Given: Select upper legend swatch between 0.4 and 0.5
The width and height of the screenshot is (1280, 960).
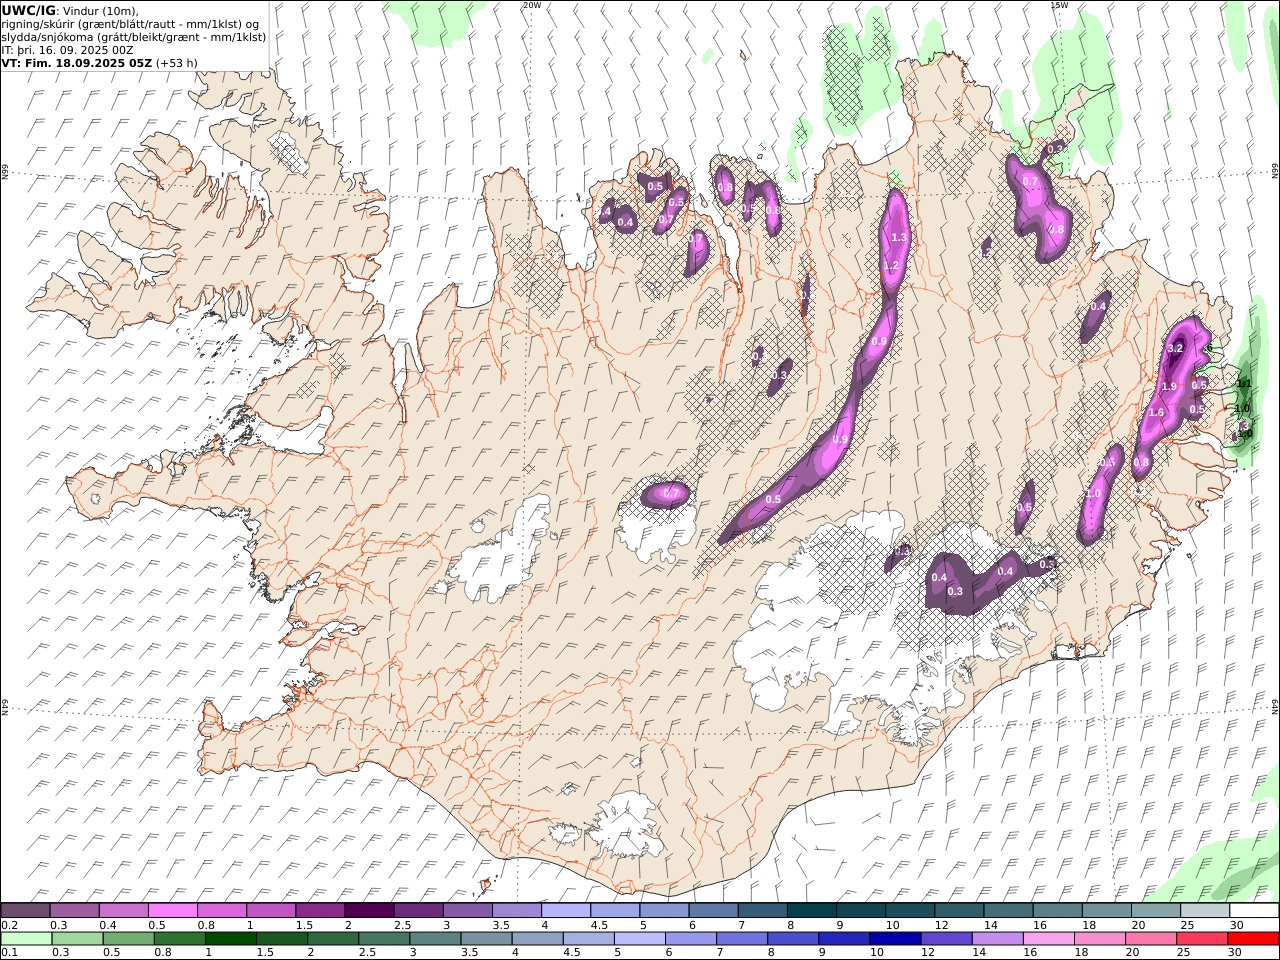Looking at the screenshot, I should [x=123, y=910].
